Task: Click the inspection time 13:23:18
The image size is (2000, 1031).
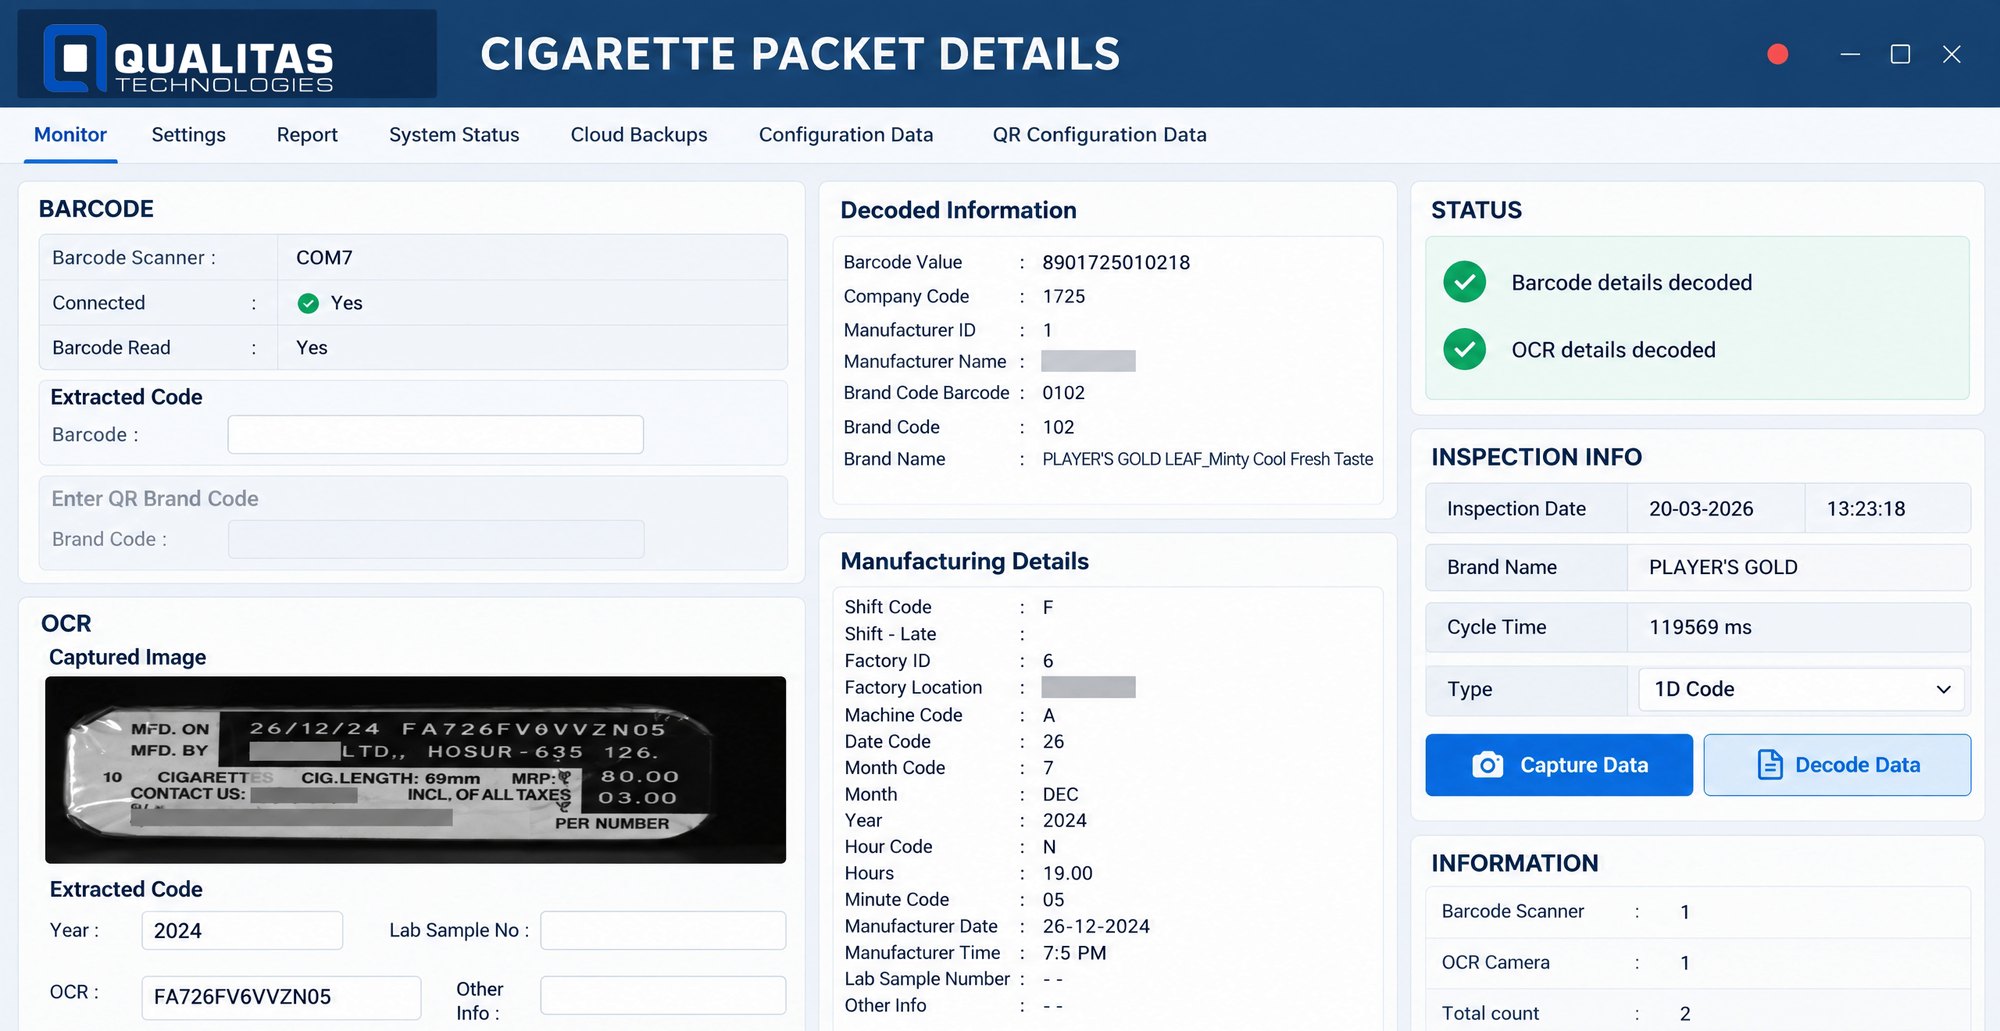Action: pos(1866,508)
